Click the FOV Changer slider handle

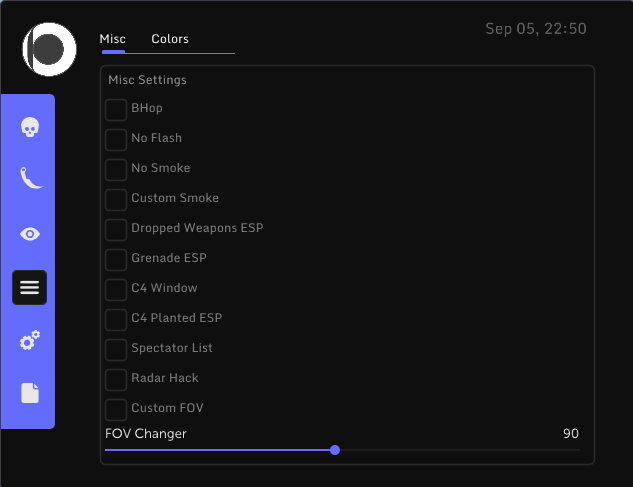click(335, 450)
